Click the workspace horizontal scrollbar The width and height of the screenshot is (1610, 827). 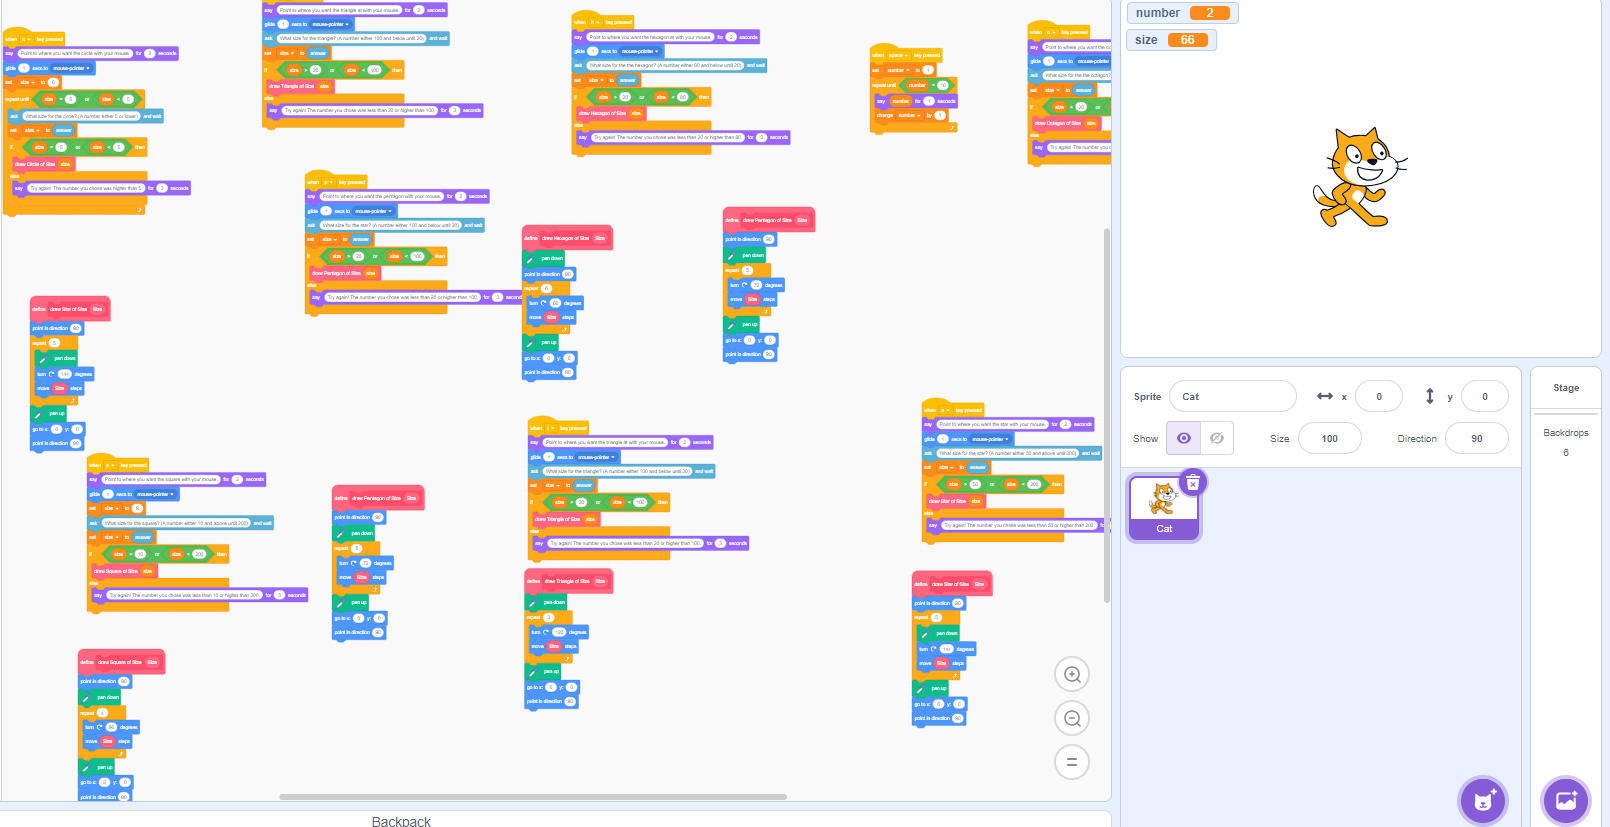(x=533, y=797)
